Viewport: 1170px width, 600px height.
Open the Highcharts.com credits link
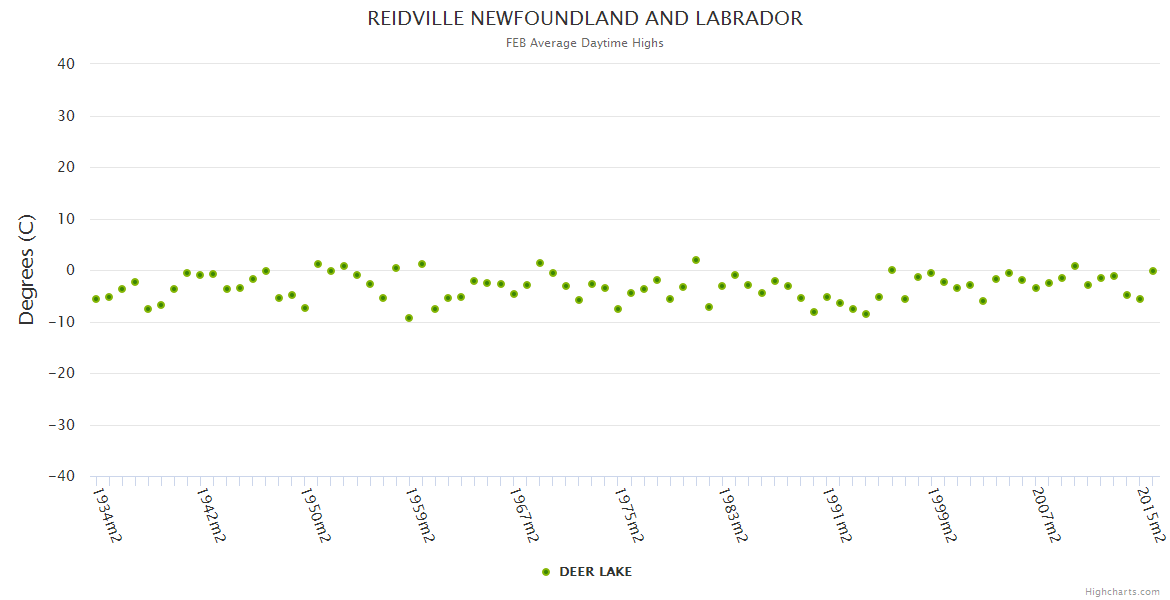coord(1122,591)
